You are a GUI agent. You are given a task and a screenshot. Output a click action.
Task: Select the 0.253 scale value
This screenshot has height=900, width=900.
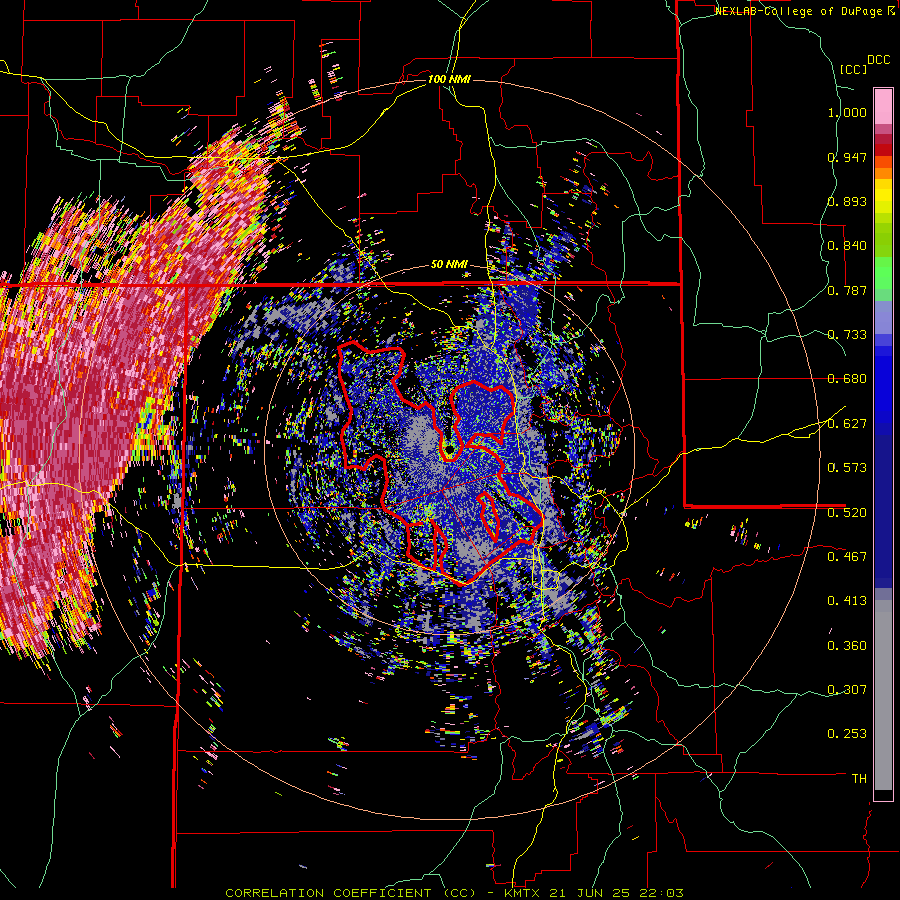click(x=847, y=734)
